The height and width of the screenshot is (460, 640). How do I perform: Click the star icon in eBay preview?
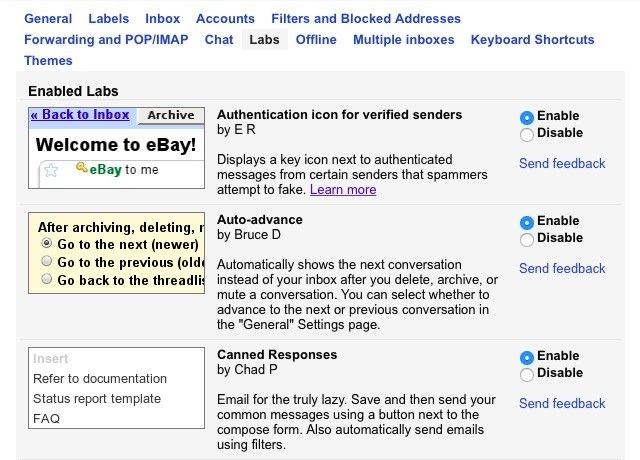(52, 170)
